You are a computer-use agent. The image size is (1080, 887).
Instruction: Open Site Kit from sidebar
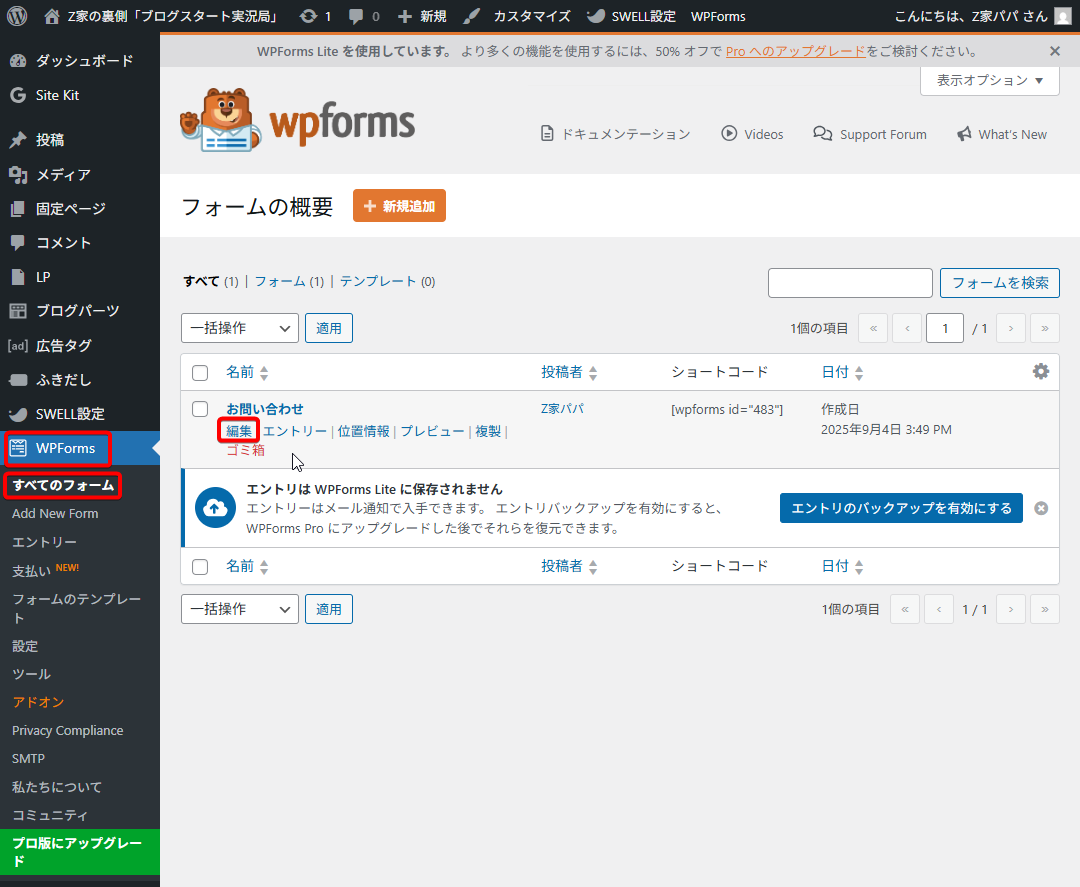tap(57, 95)
